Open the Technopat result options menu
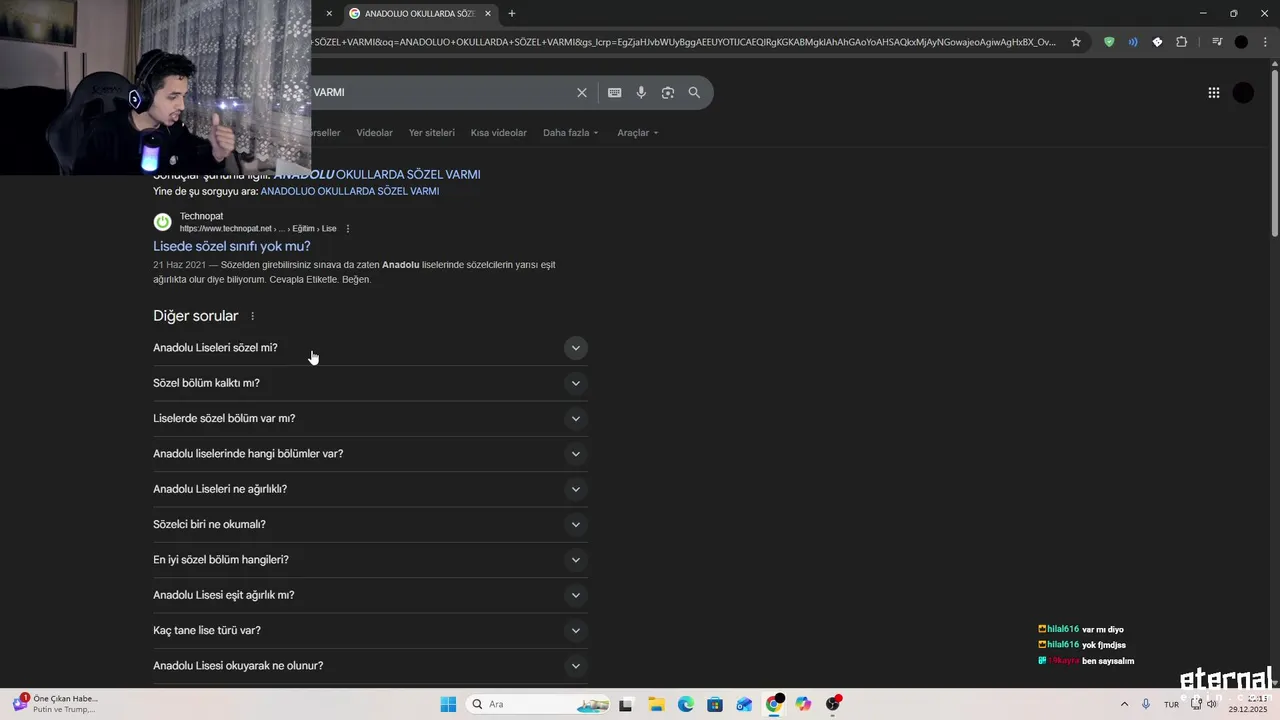1280x720 pixels. 348,229
